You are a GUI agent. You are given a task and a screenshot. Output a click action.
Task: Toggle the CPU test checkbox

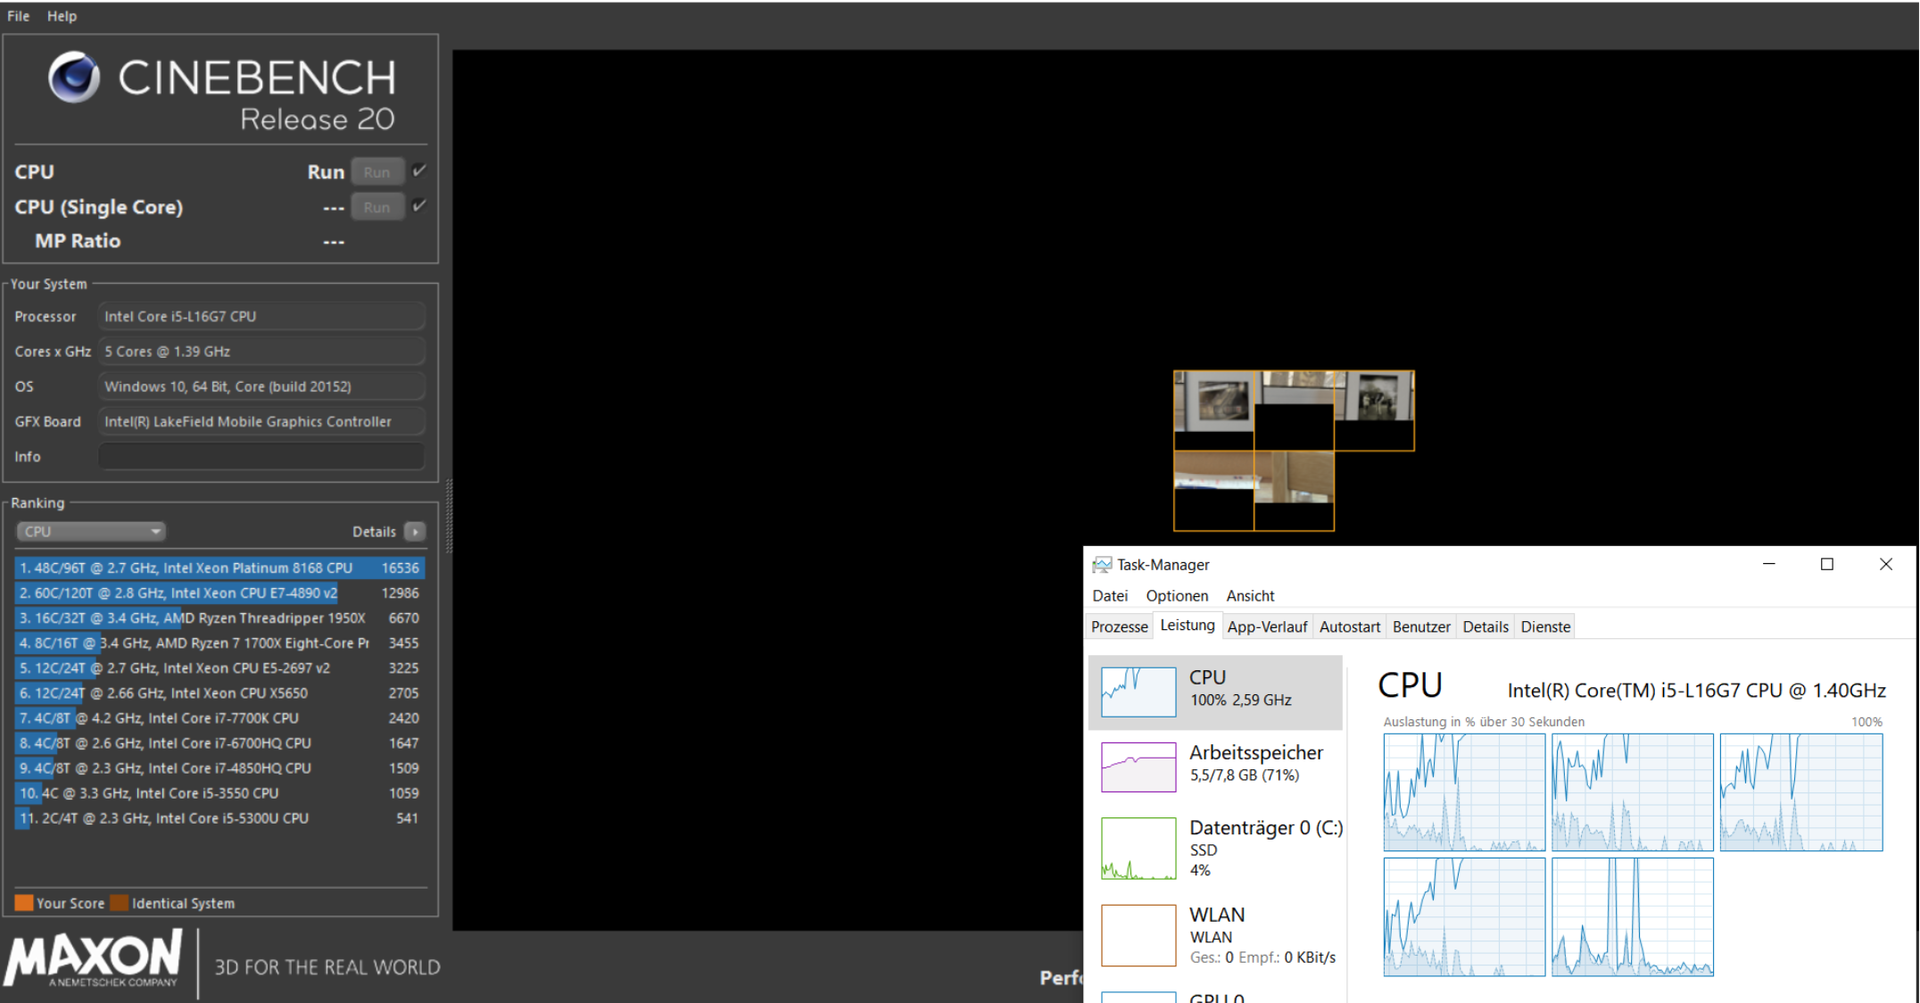419,171
